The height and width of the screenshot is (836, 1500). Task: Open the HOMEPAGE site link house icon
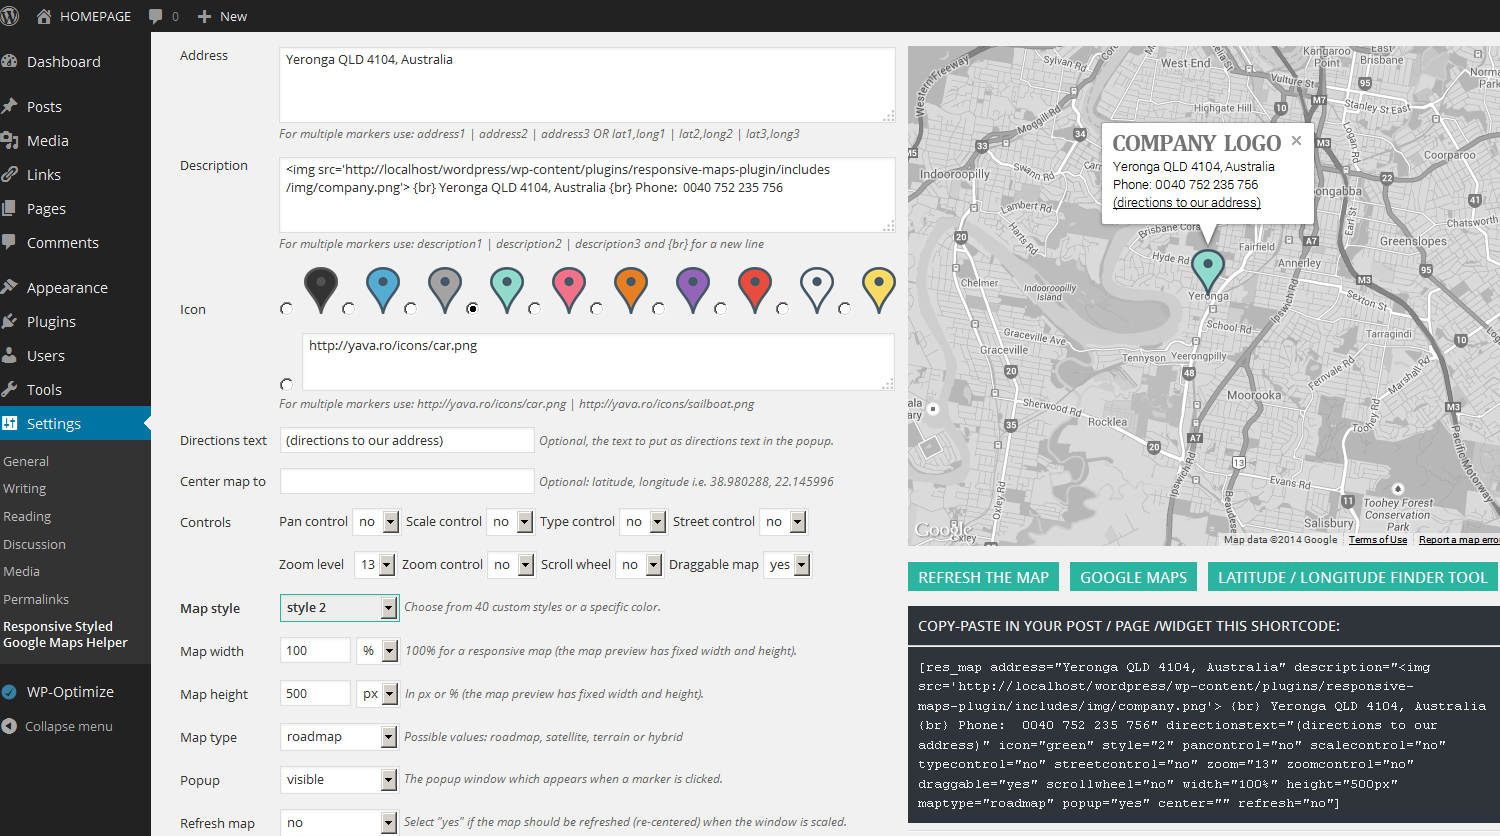tap(44, 16)
